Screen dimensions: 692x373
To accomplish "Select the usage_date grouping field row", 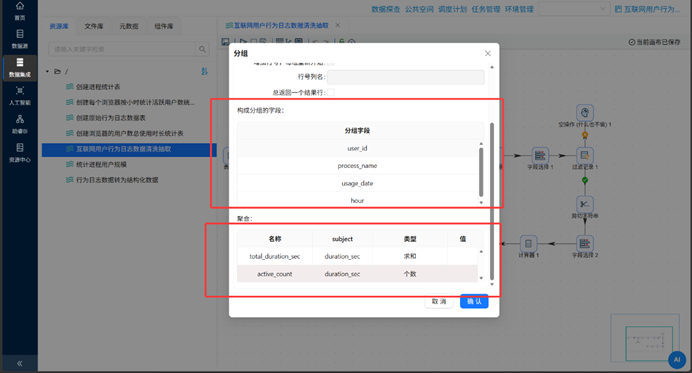I will coord(357,183).
